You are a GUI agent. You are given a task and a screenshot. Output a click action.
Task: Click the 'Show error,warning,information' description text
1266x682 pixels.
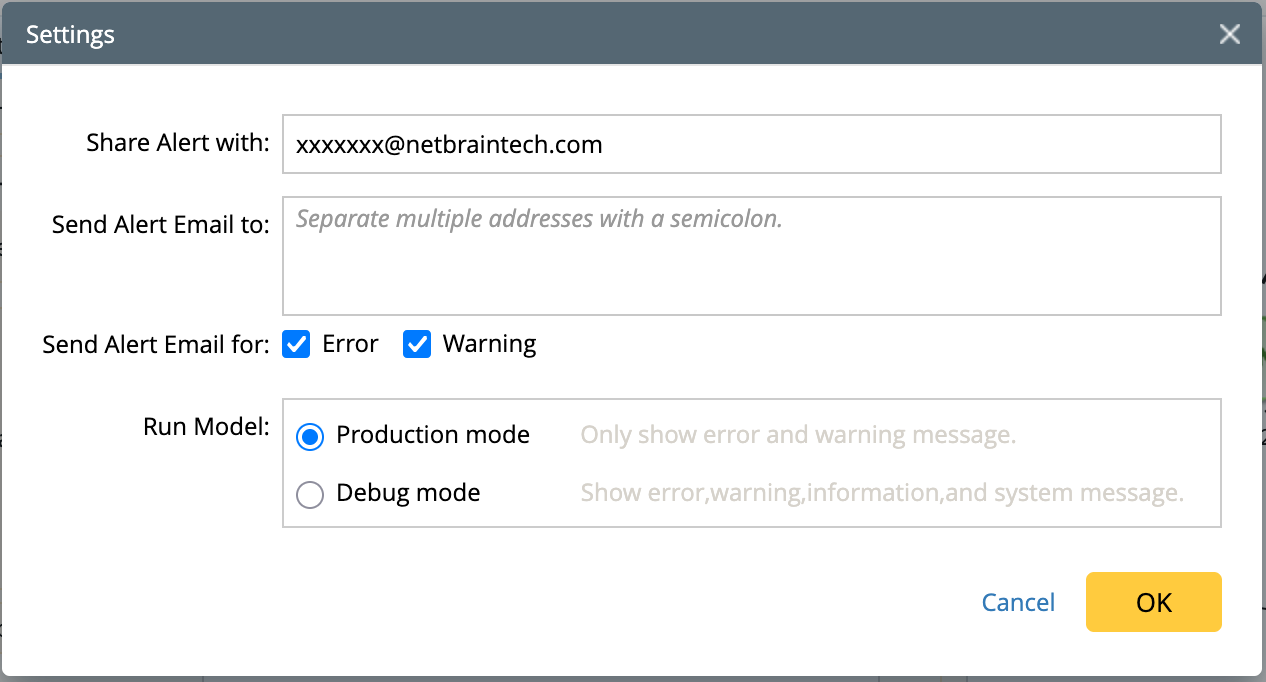click(x=882, y=493)
